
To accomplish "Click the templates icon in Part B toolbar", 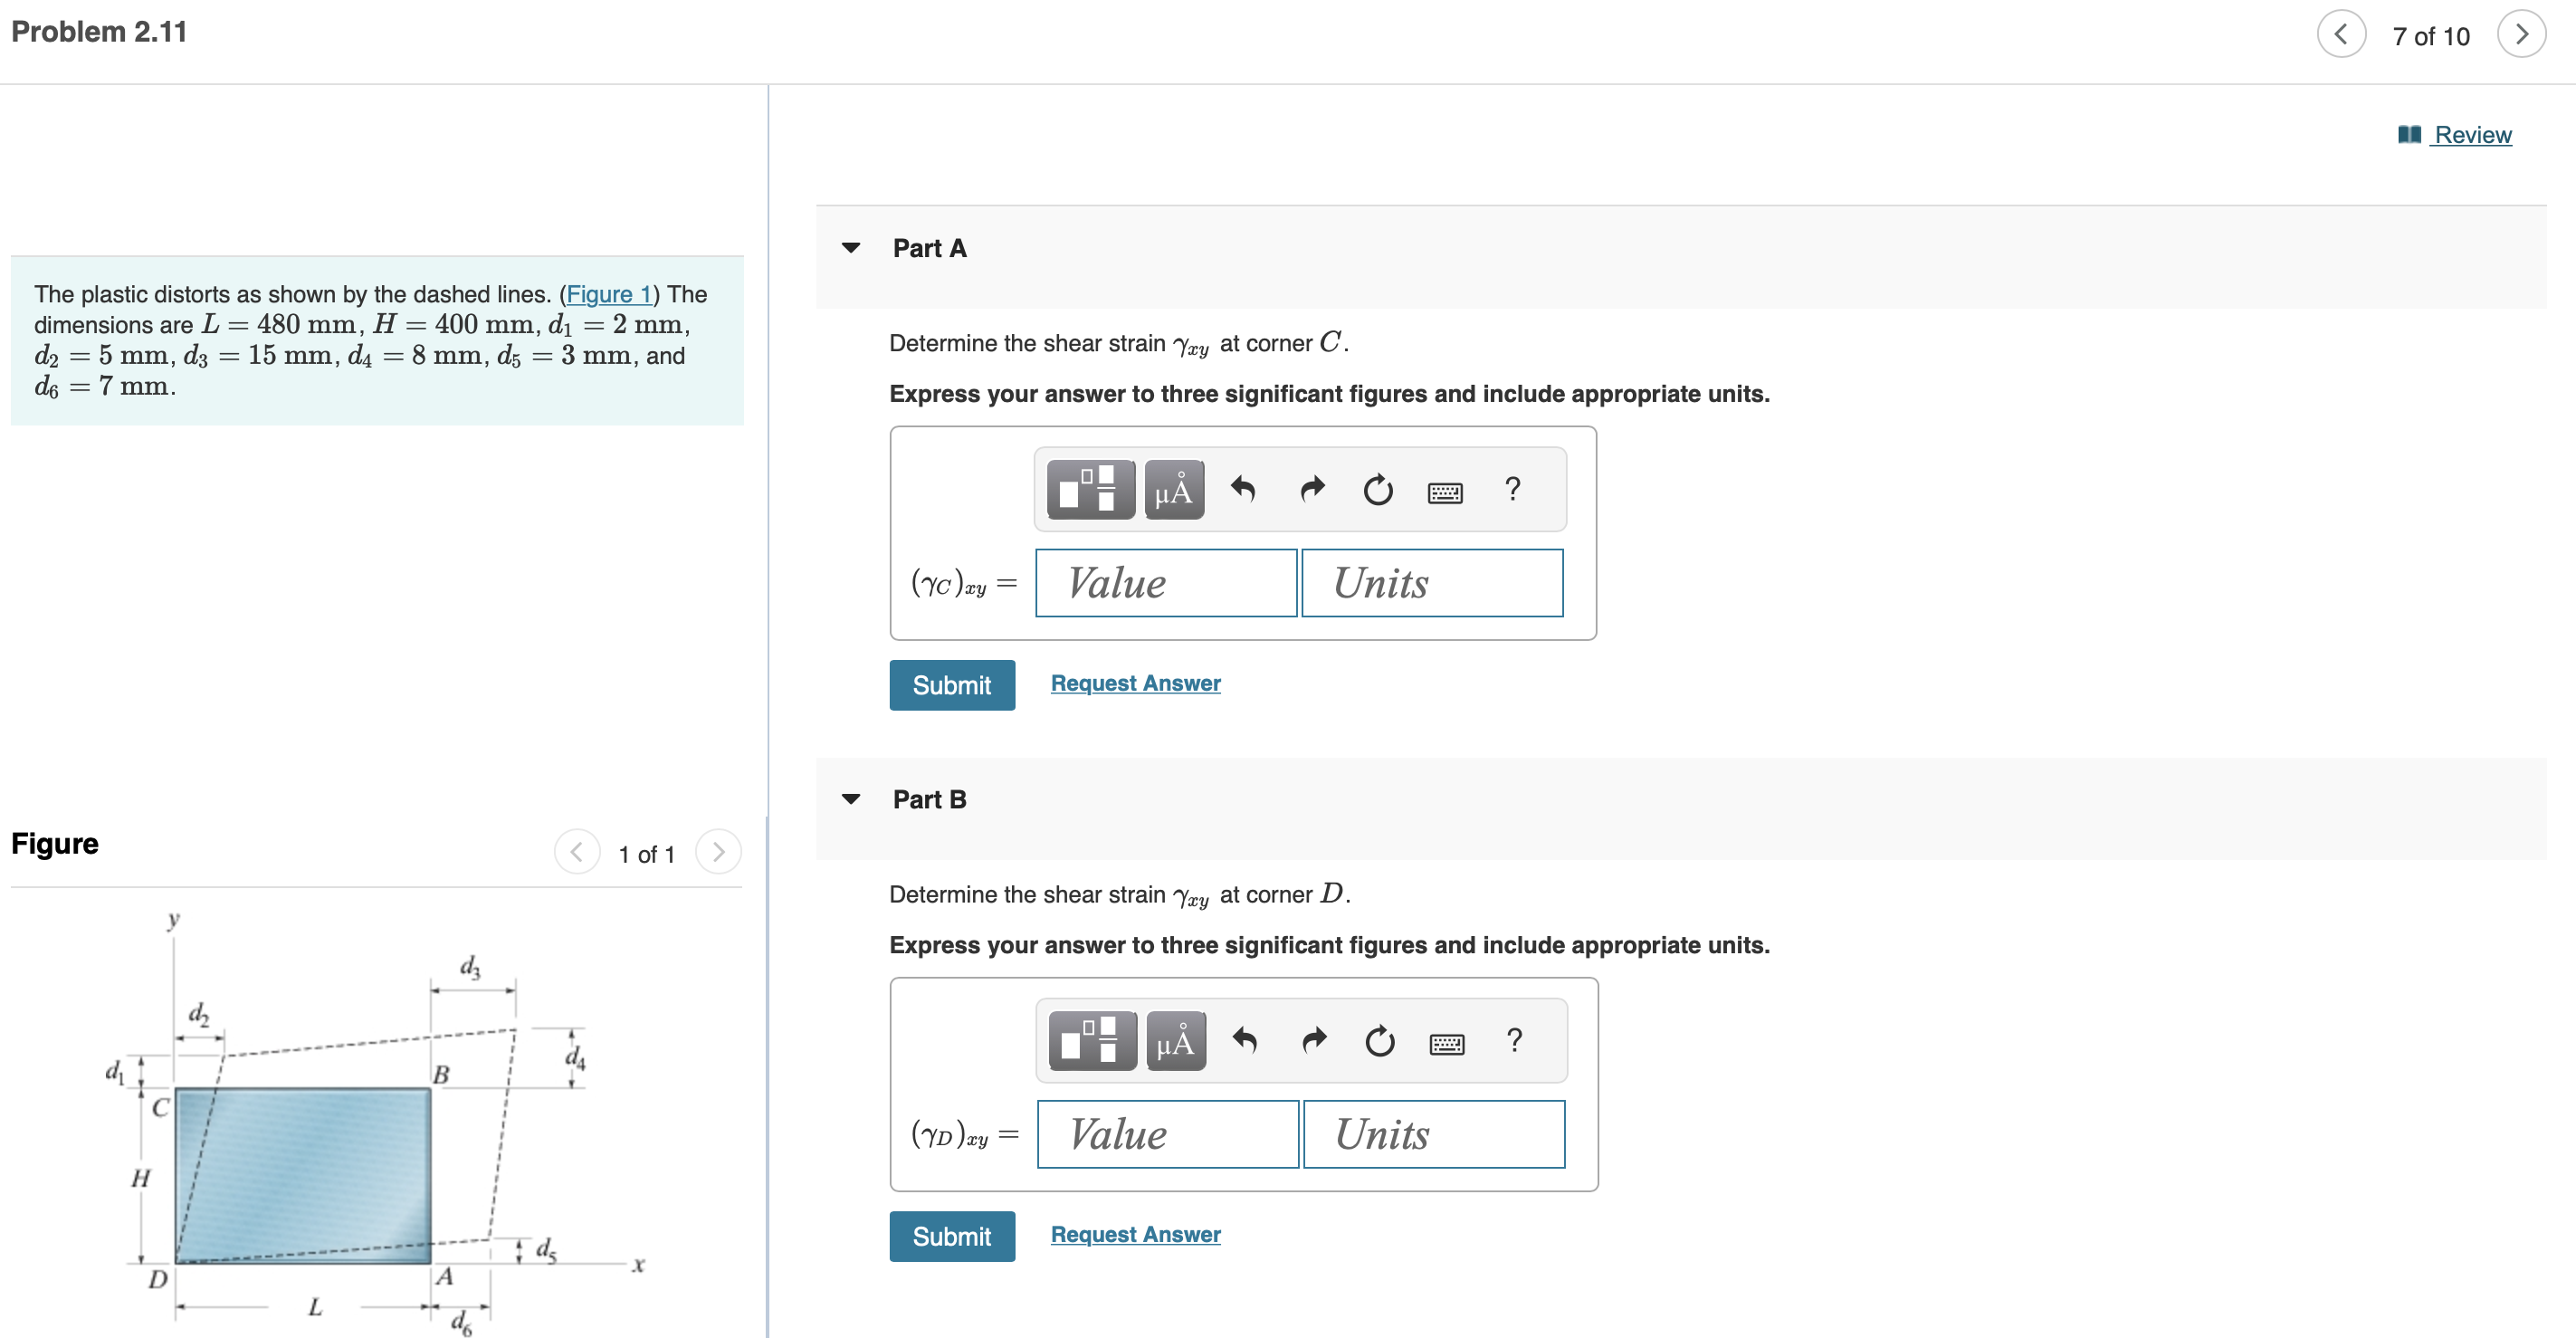I will click(1092, 1041).
